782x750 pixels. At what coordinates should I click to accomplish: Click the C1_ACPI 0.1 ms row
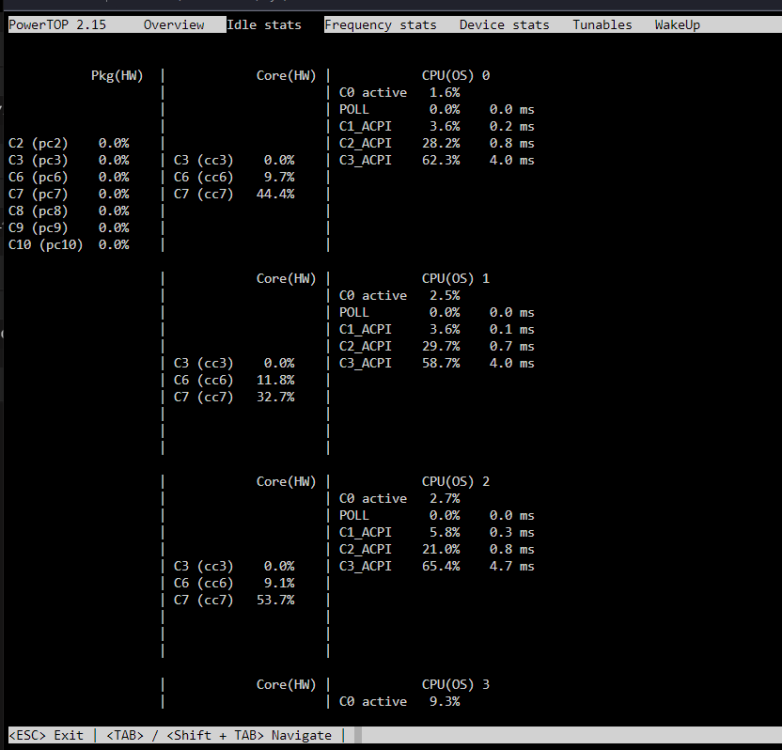(436, 330)
